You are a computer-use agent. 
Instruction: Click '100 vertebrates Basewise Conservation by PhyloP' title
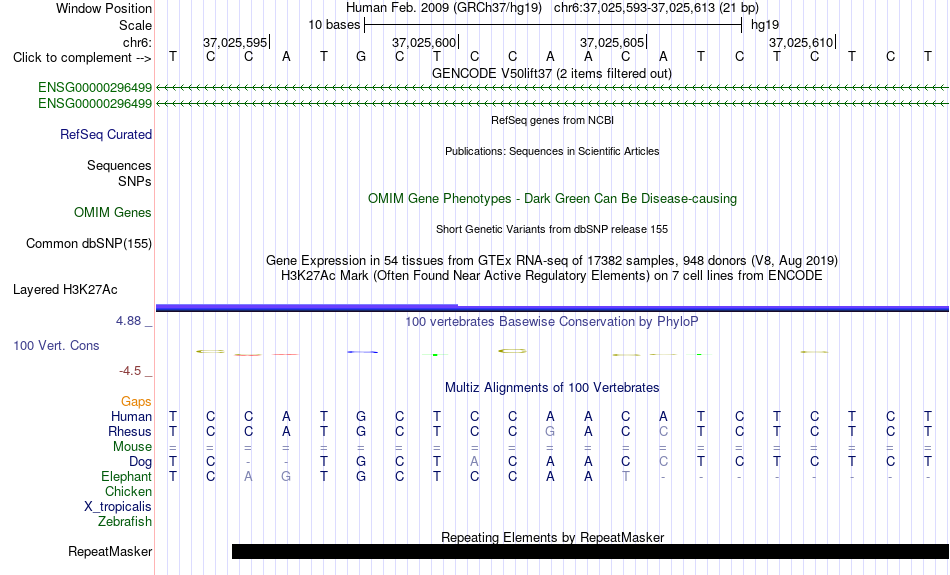[552, 322]
